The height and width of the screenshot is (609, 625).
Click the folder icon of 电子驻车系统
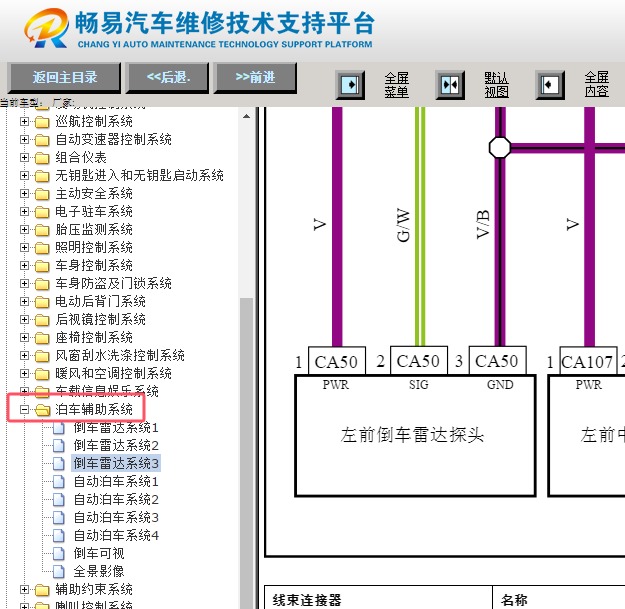42,212
